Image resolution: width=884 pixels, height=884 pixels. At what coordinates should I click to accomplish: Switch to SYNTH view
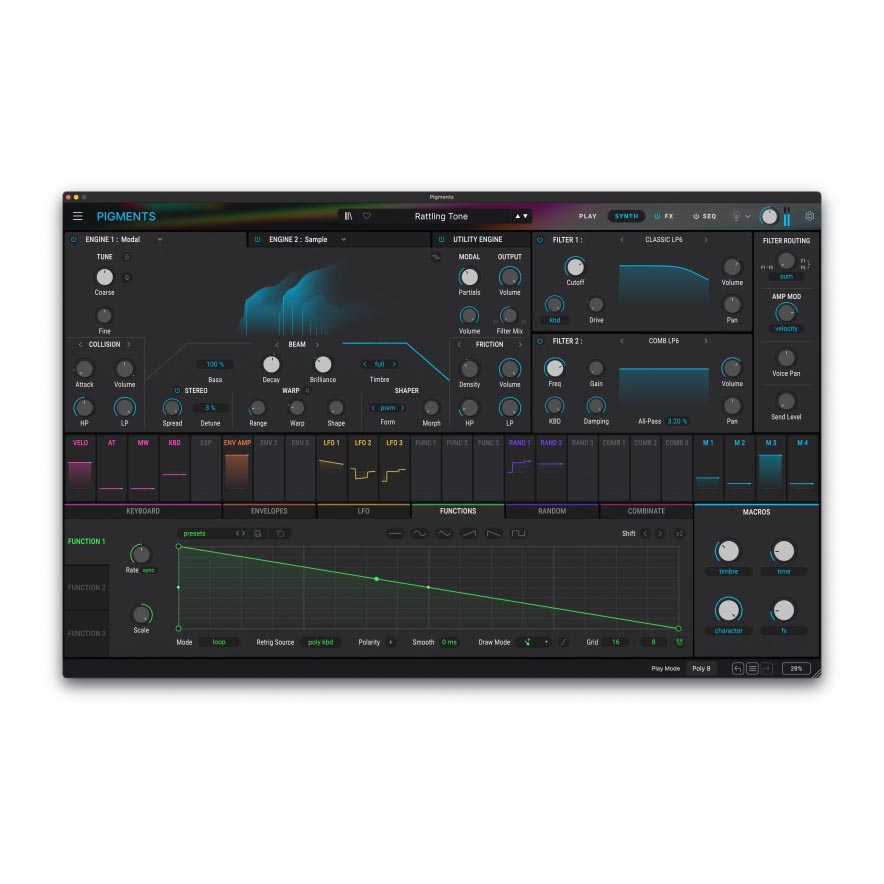click(x=626, y=216)
